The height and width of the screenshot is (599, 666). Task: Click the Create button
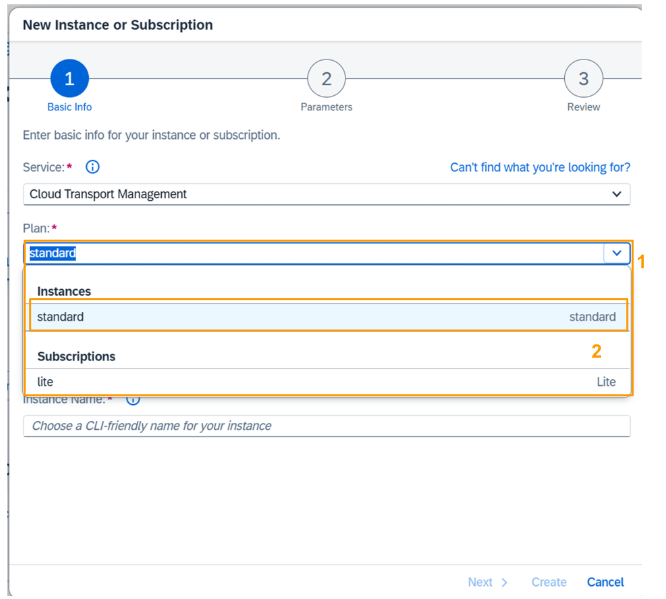tap(549, 582)
